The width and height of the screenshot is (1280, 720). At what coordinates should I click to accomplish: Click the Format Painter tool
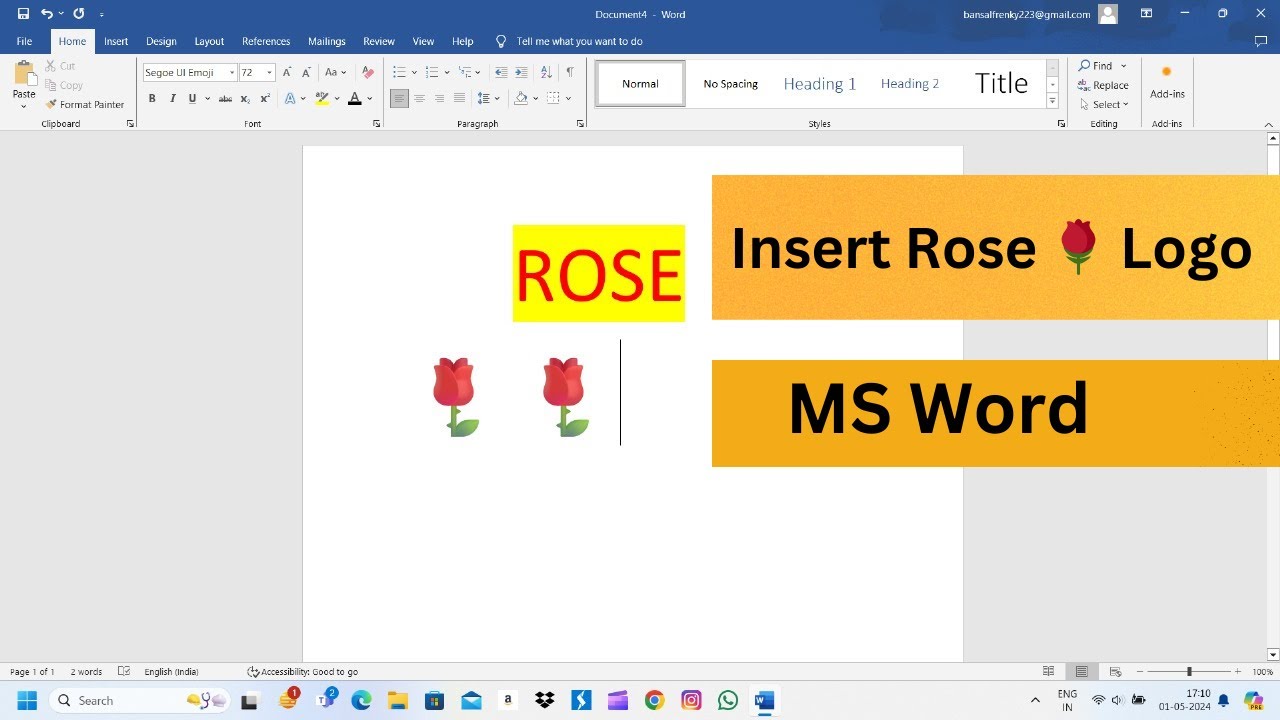pyautogui.click(x=85, y=104)
